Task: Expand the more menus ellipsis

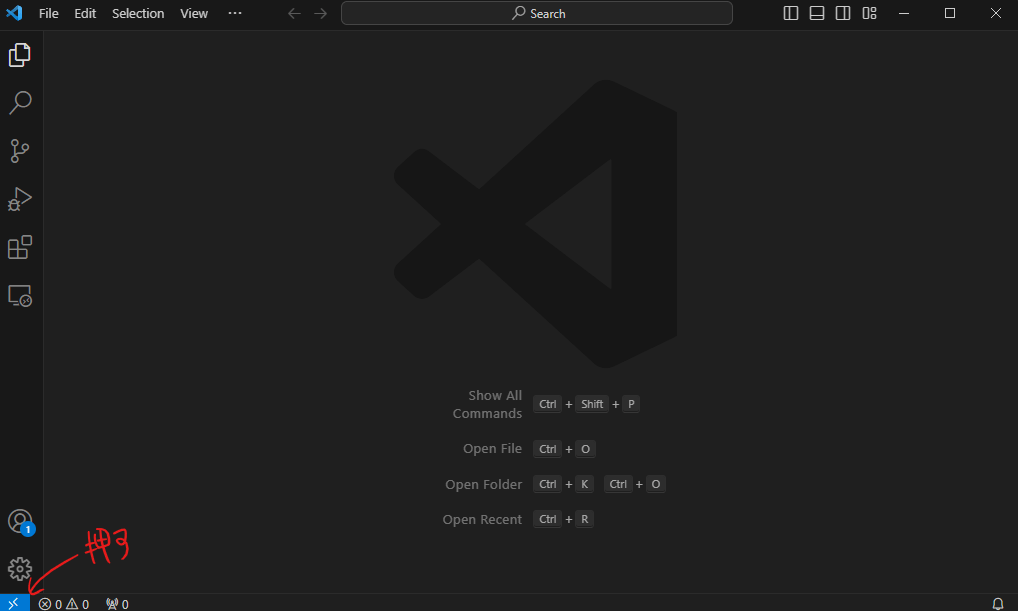Action: click(235, 13)
